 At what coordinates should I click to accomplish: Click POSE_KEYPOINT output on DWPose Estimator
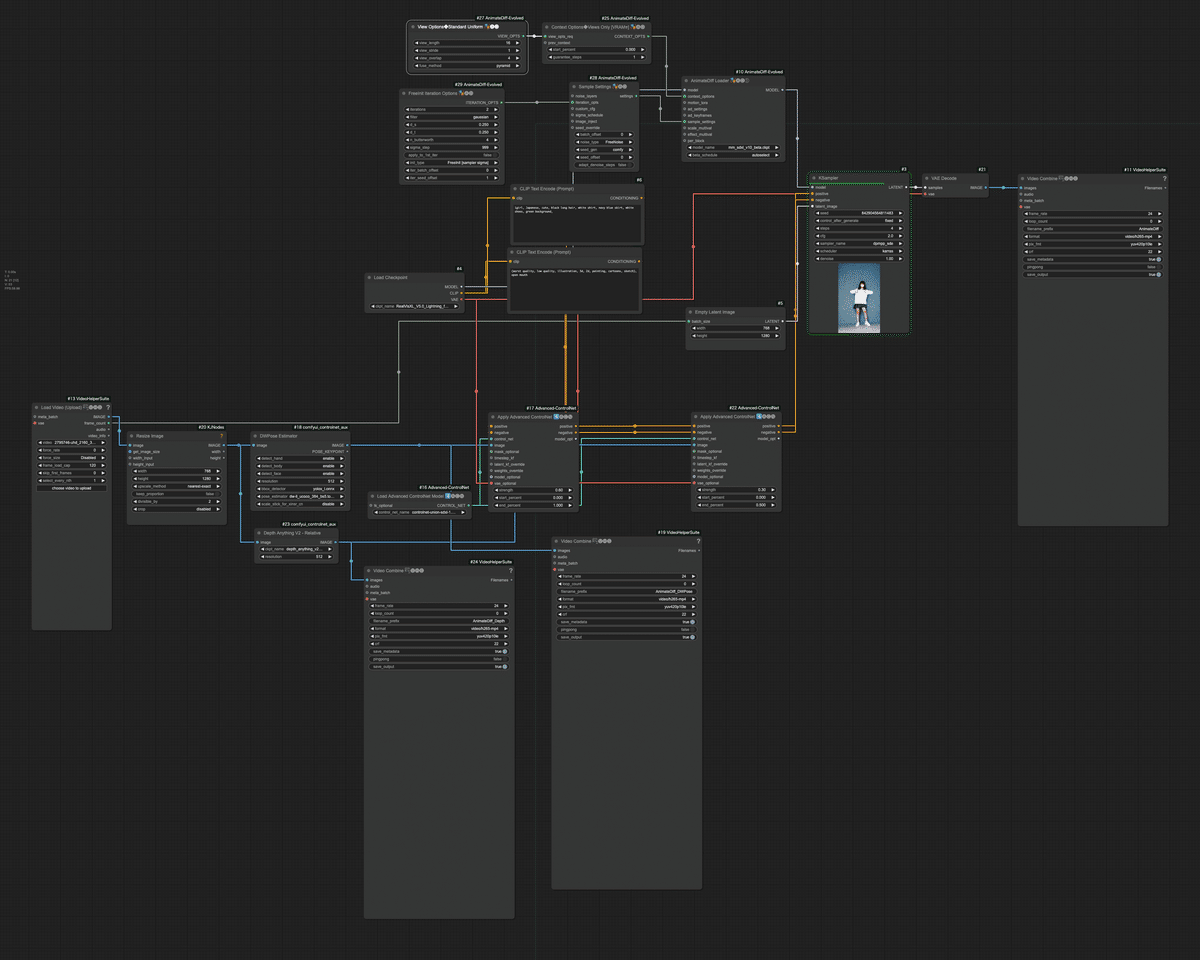click(347, 451)
